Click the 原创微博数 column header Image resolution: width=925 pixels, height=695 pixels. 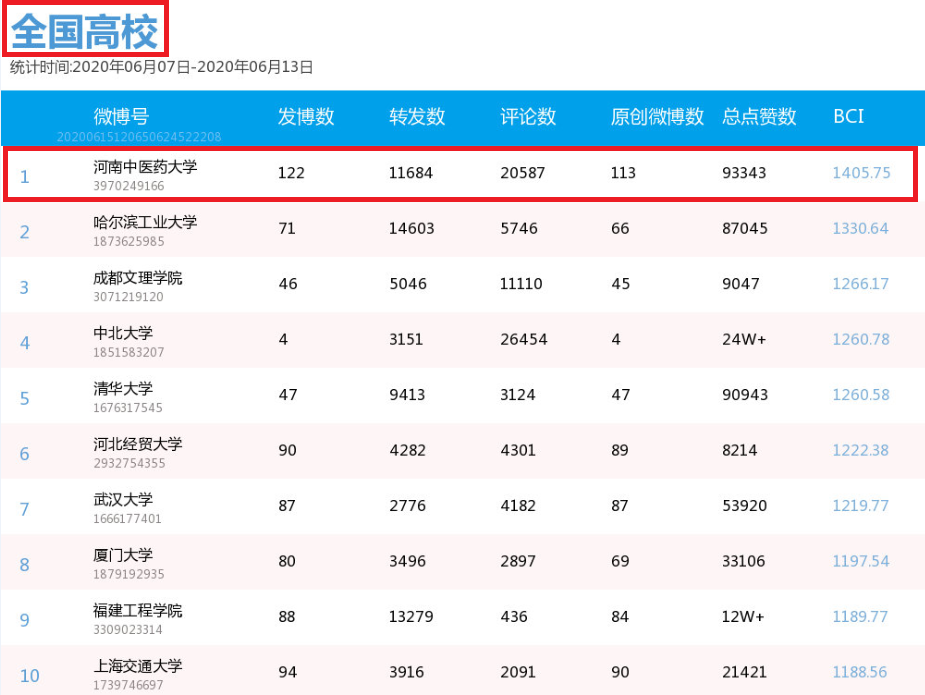pos(657,116)
